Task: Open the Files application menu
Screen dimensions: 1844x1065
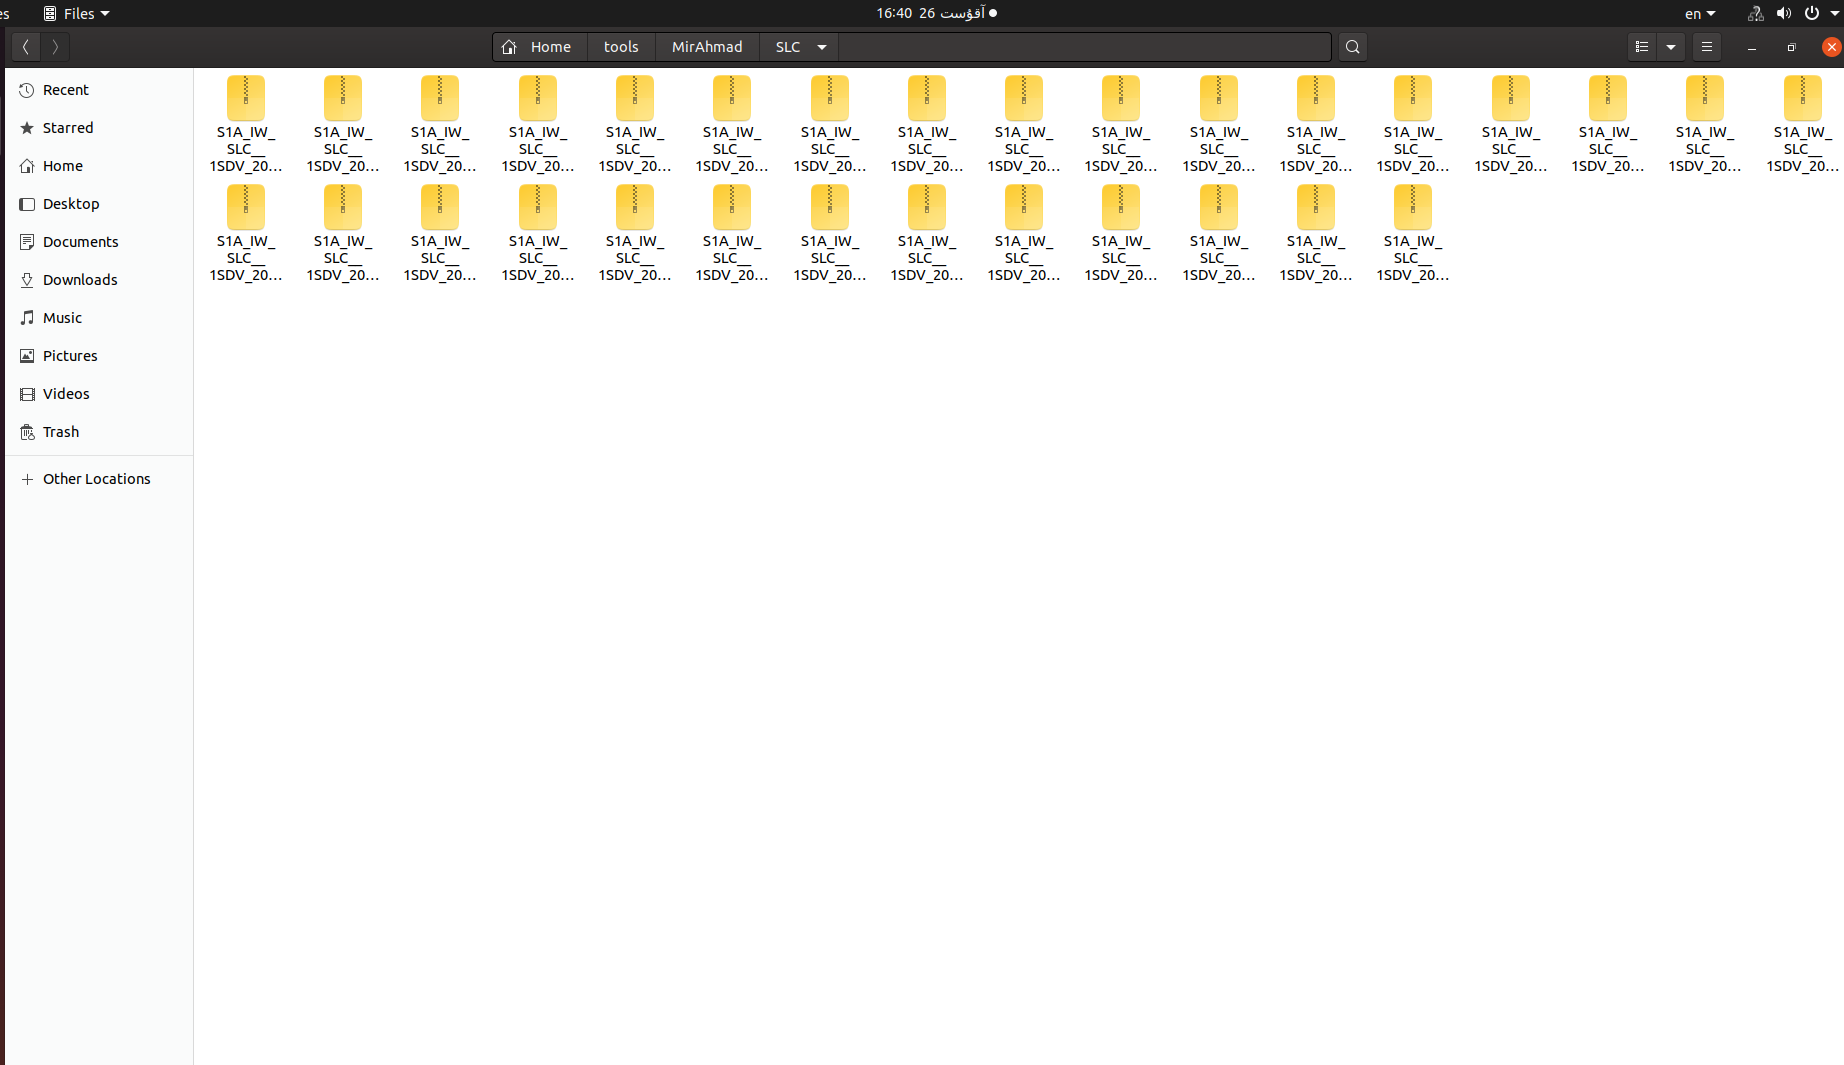Action: coord(75,13)
